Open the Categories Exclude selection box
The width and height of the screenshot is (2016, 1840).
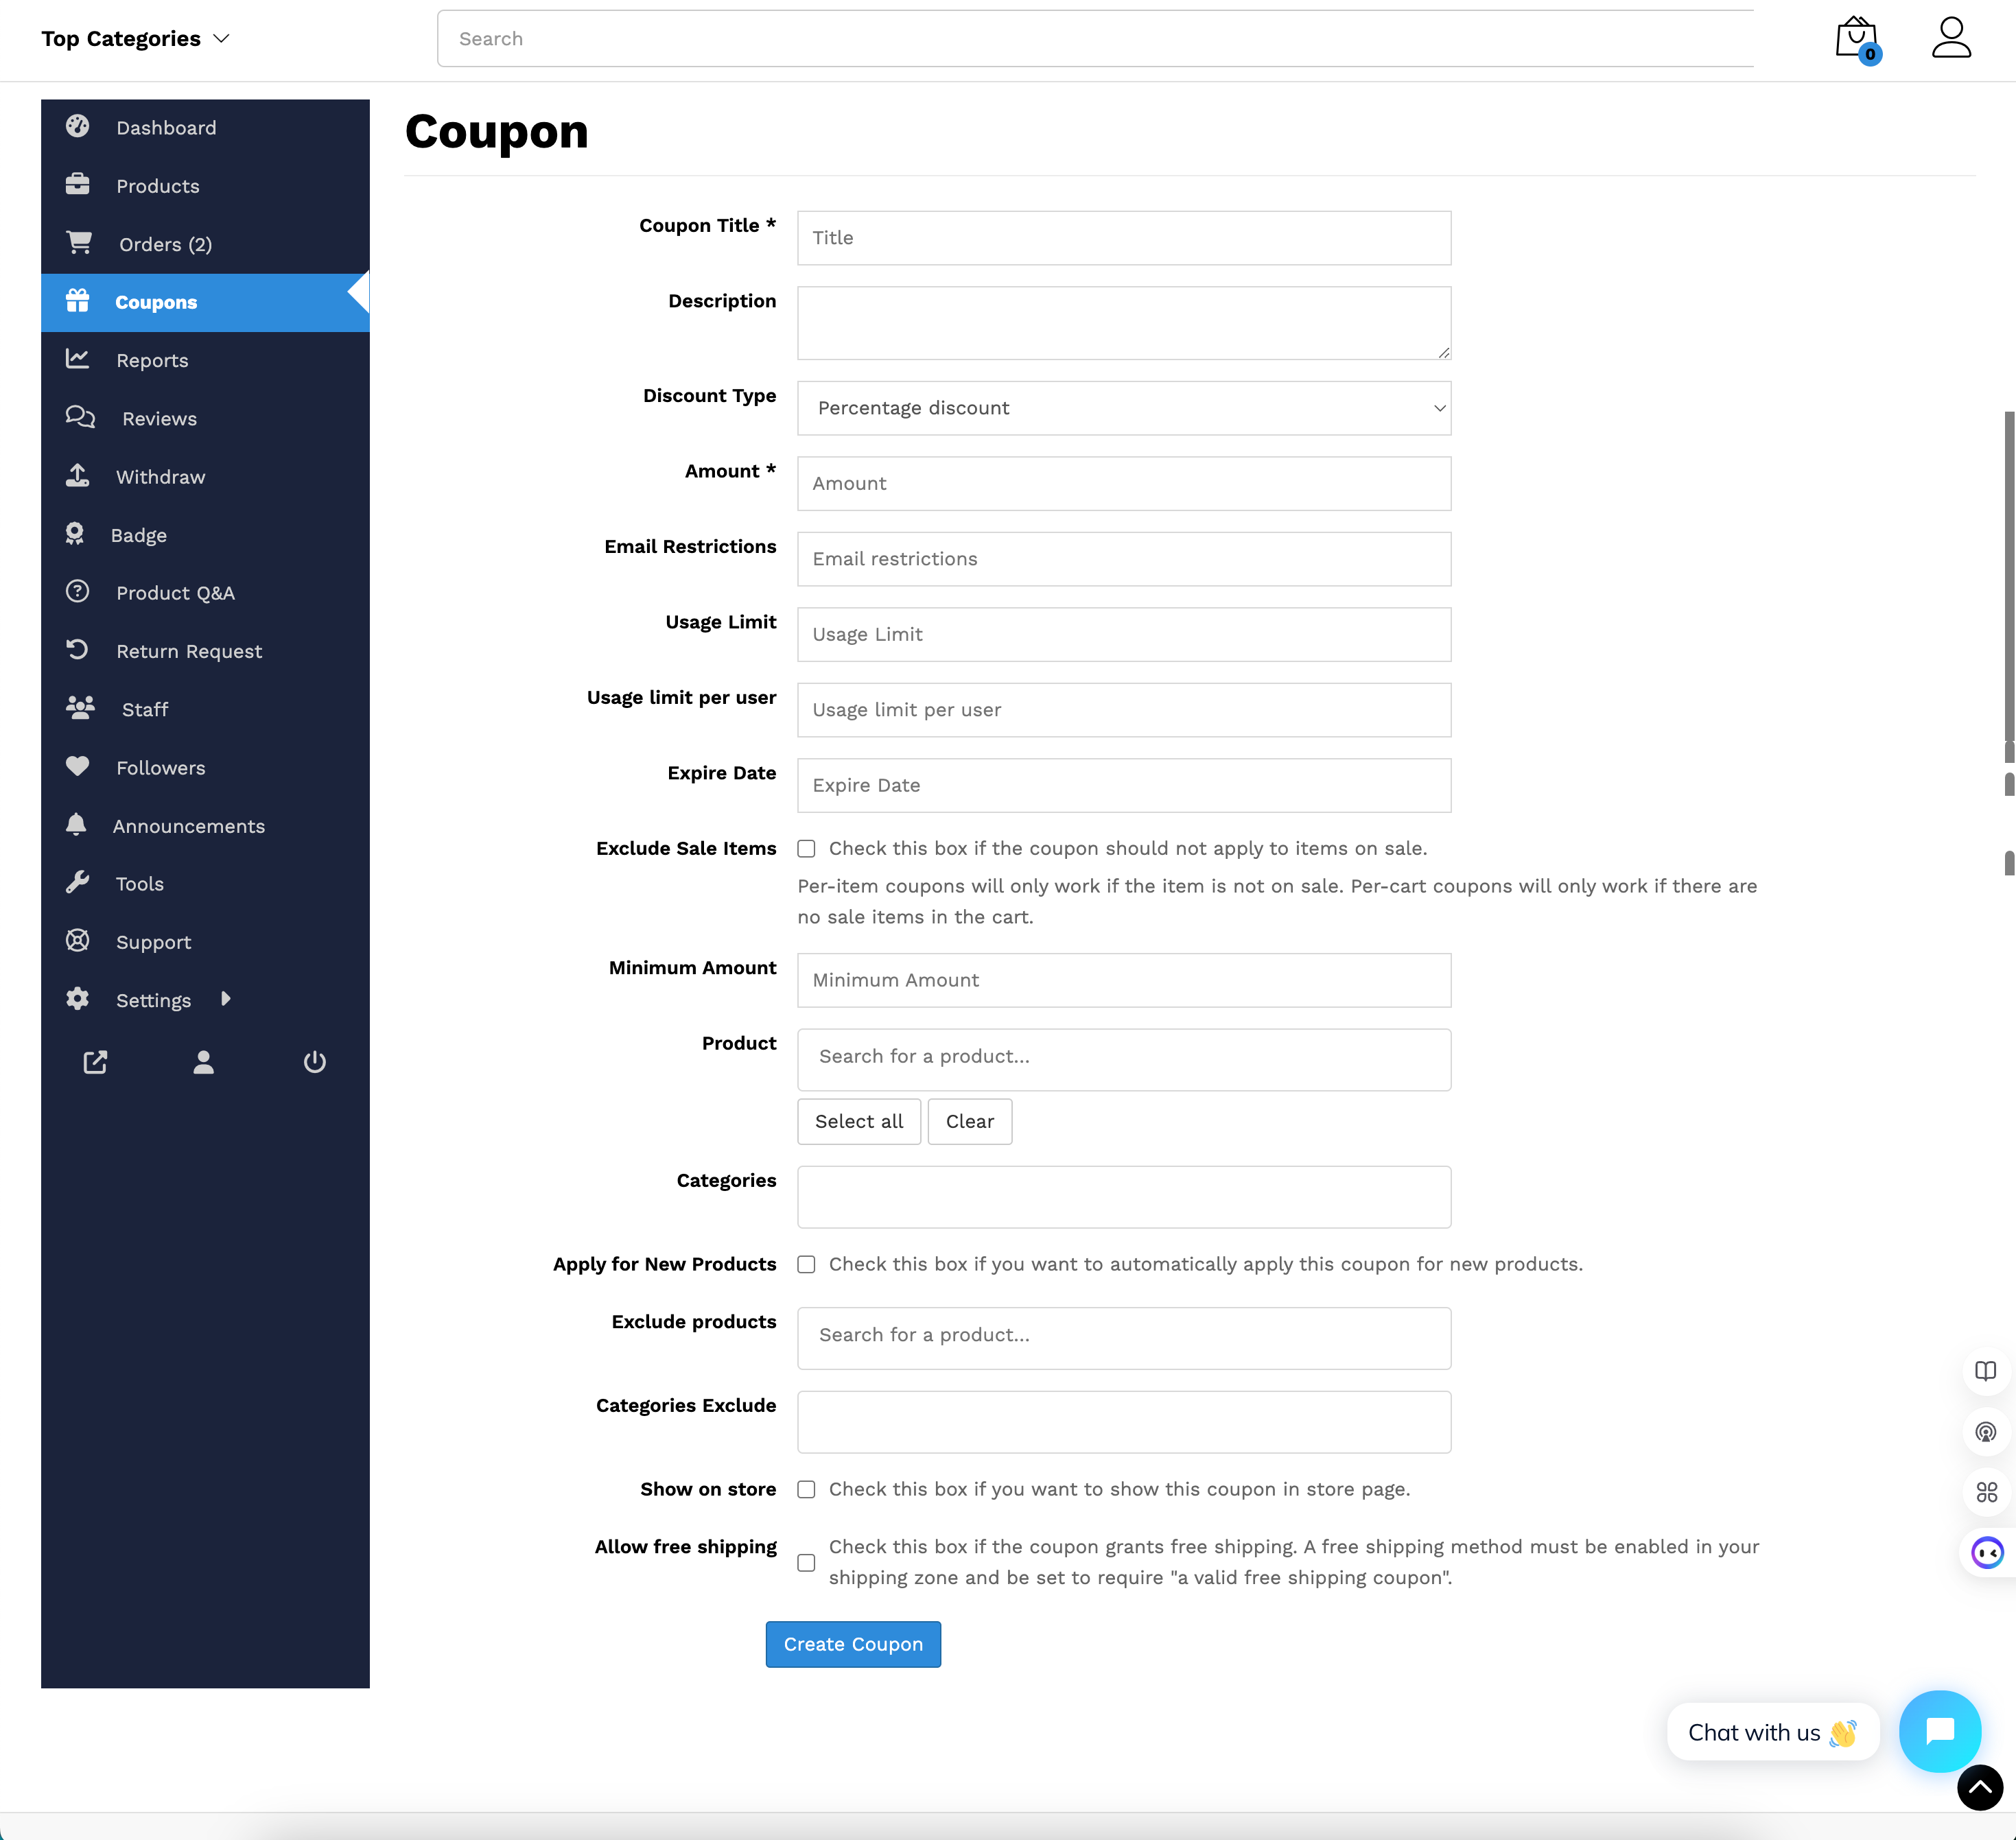1124,1422
